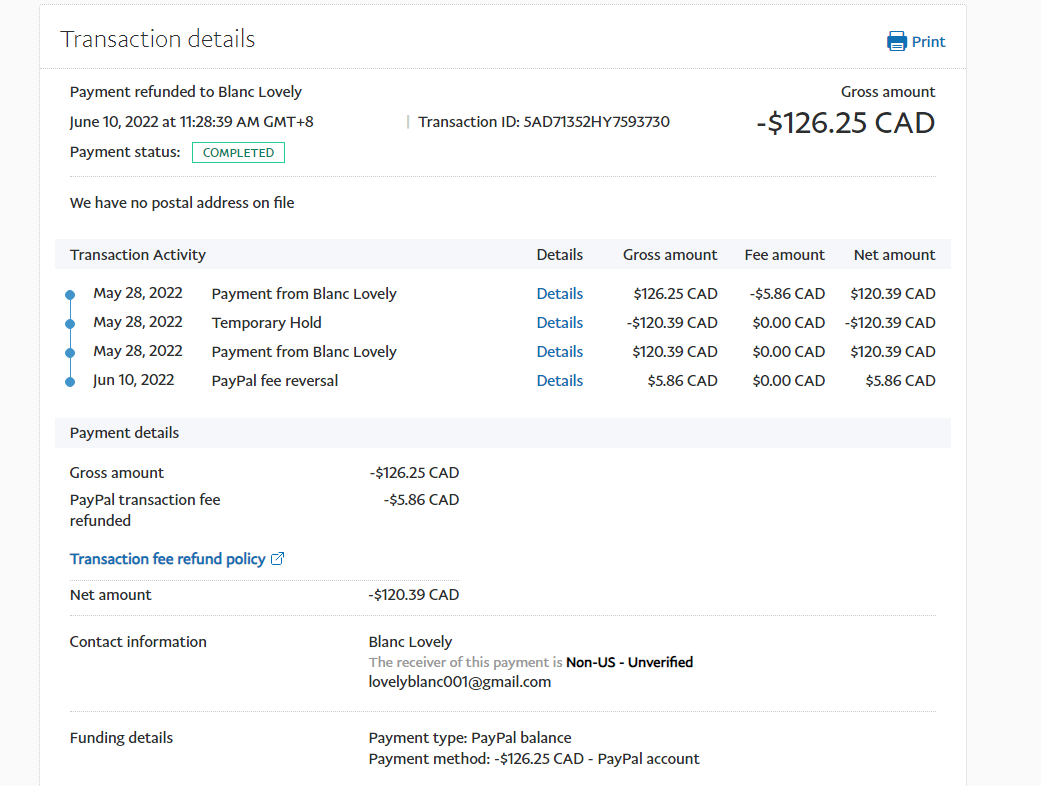Click the Payment details section header
The image size is (1041, 786).
click(x=124, y=433)
